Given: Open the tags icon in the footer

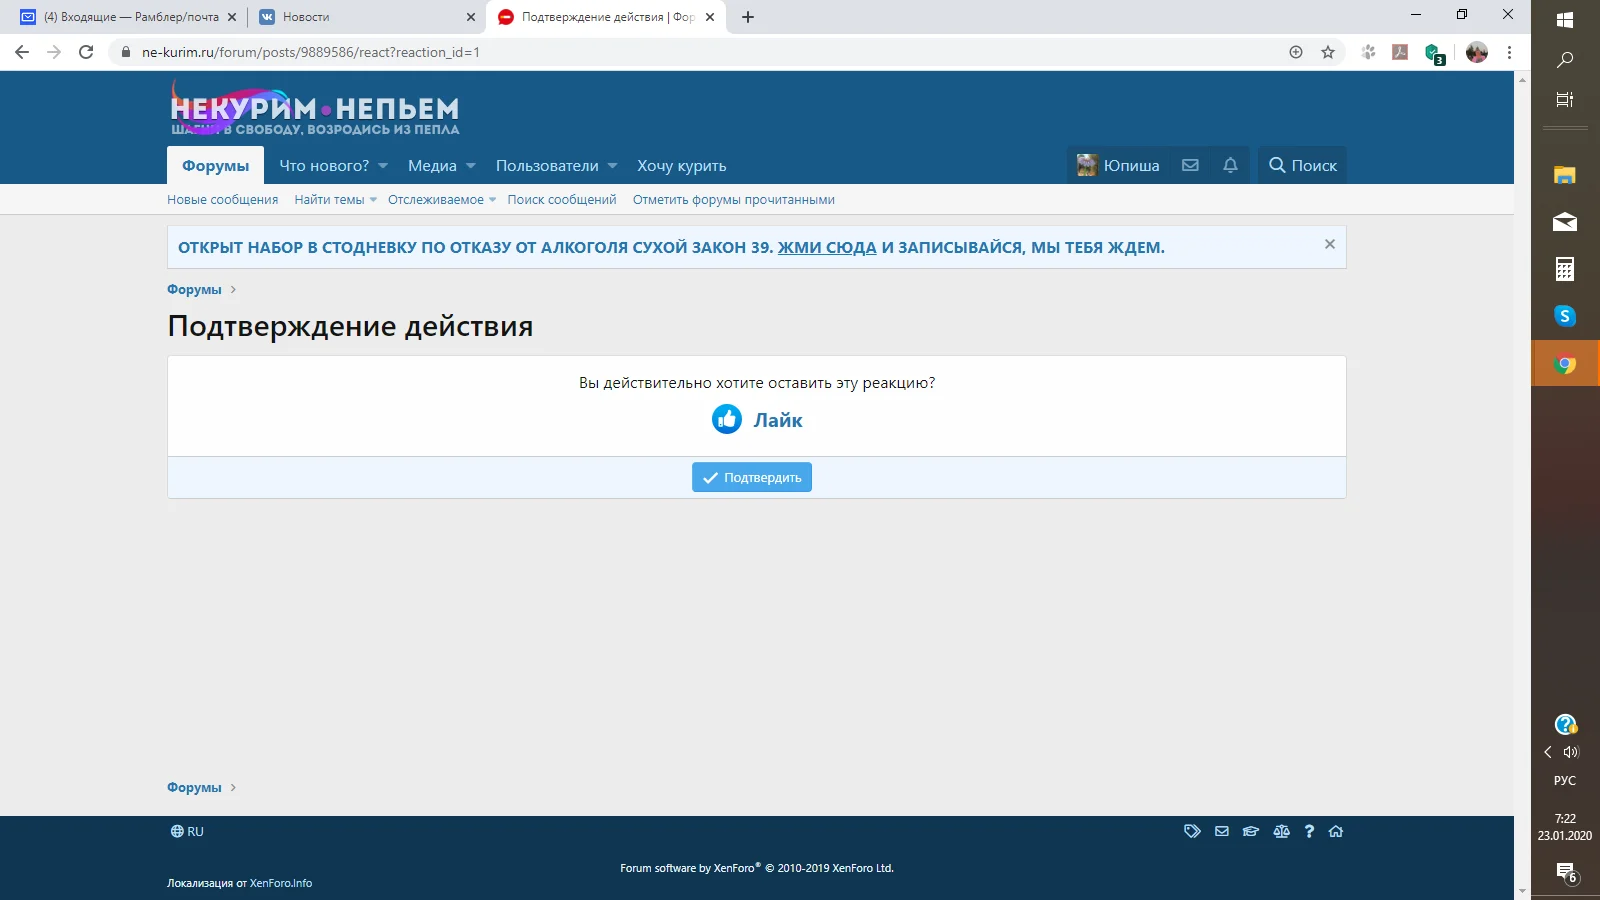Looking at the screenshot, I should (x=1192, y=831).
